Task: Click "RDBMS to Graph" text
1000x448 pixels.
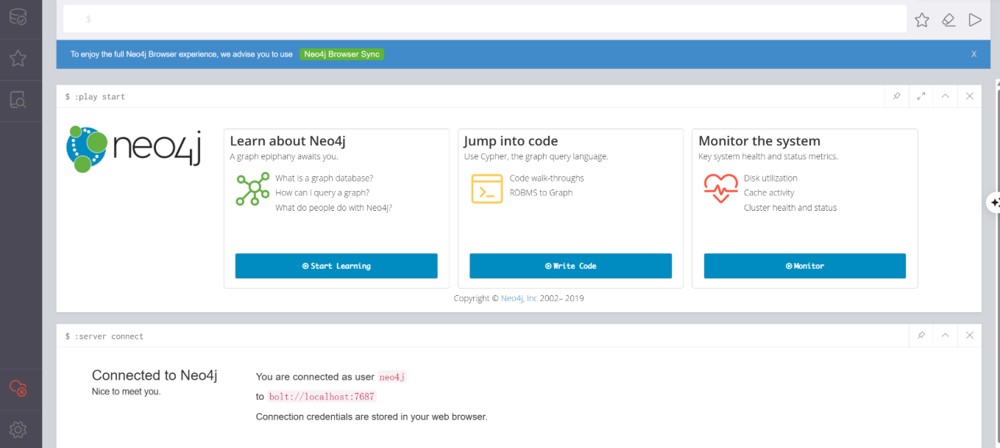Action: pyautogui.click(x=541, y=193)
